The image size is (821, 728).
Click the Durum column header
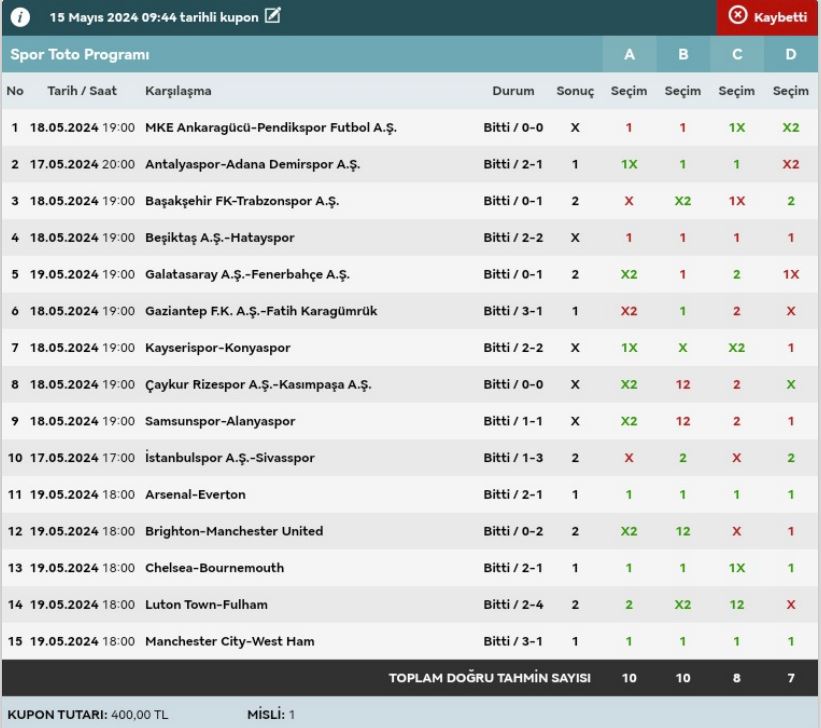pos(513,91)
